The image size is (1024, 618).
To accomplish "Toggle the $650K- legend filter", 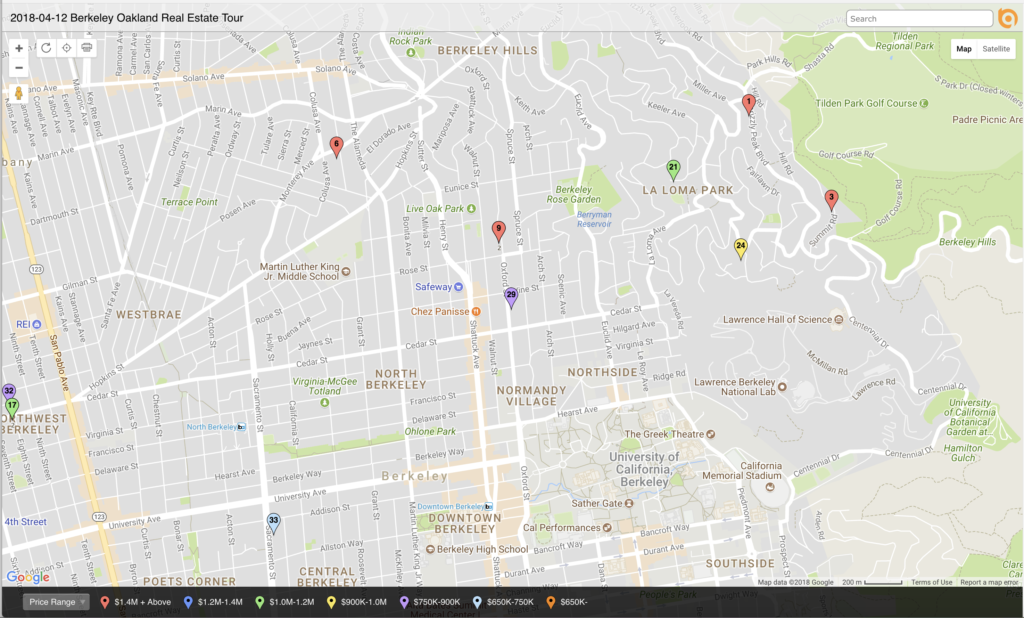I will (567, 602).
